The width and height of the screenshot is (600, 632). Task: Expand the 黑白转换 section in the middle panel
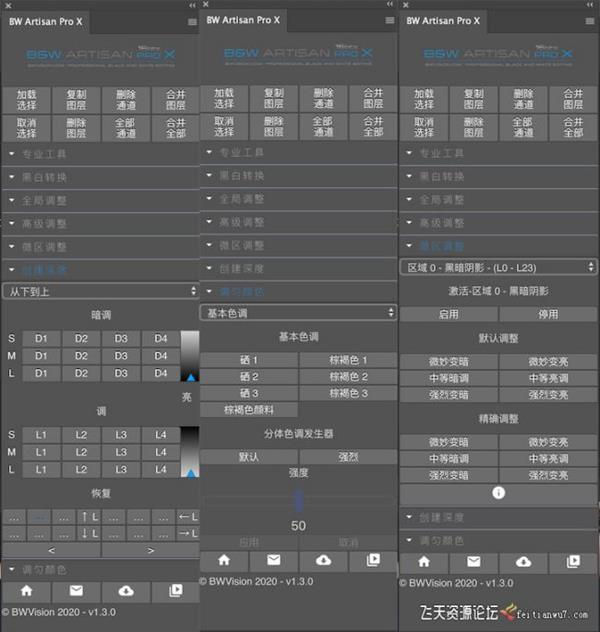298,176
